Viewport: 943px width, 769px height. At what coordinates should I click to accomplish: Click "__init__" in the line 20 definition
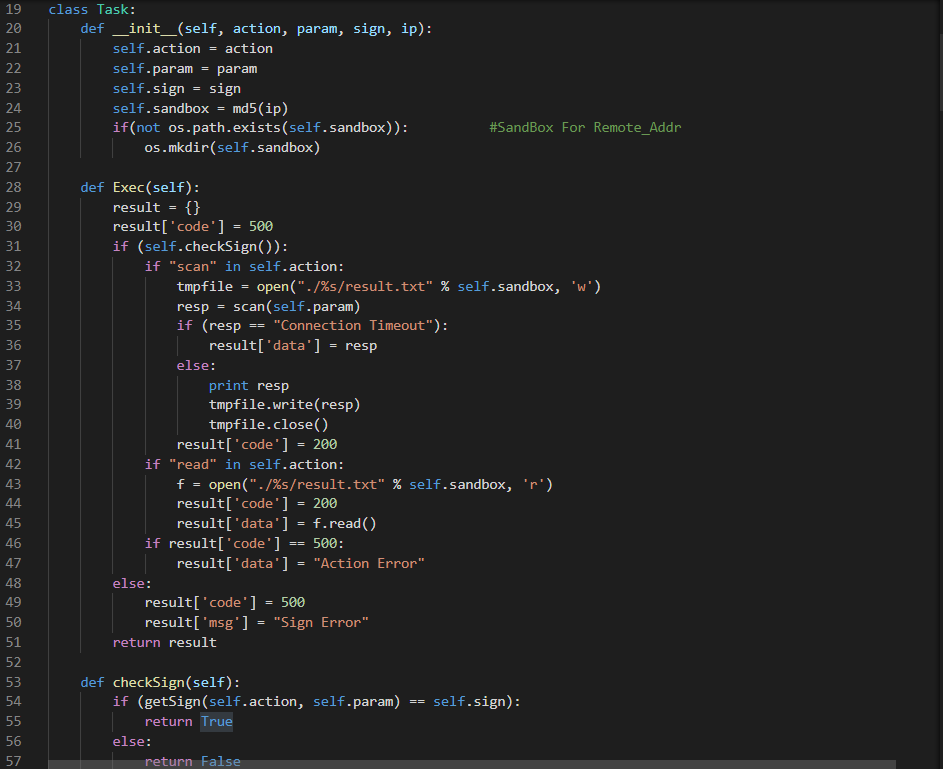144,29
